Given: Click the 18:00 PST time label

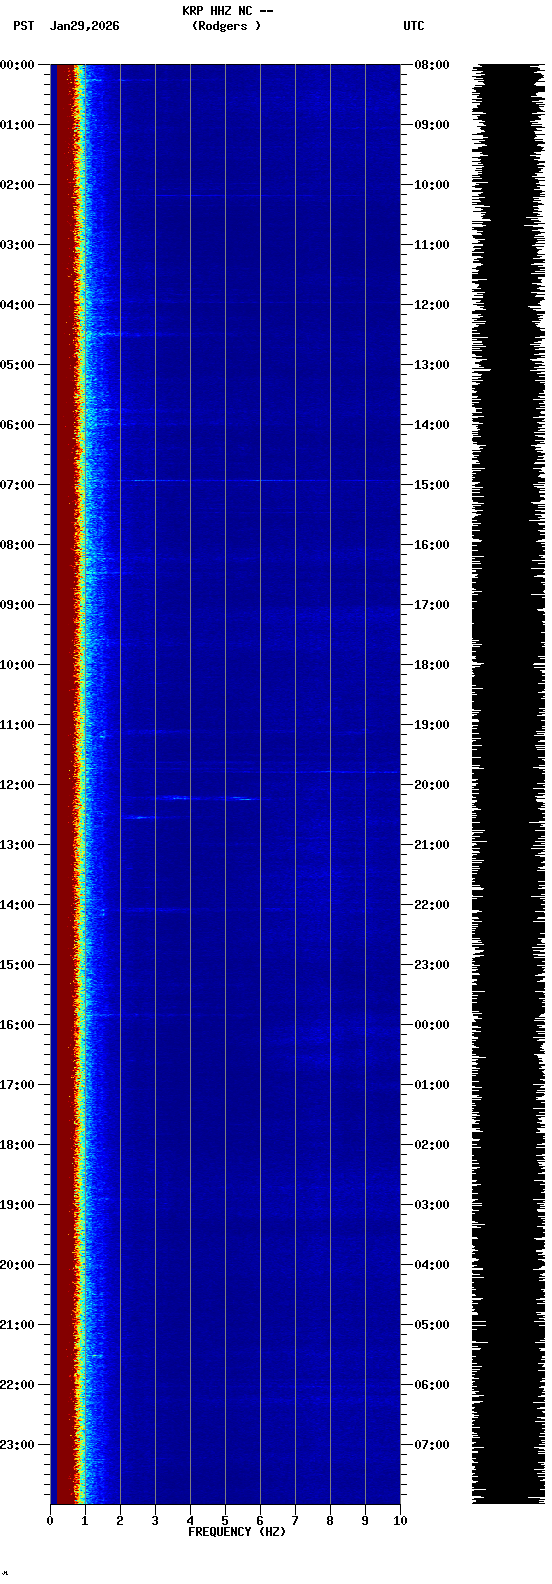Looking at the screenshot, I should (x=18, y=1145).
